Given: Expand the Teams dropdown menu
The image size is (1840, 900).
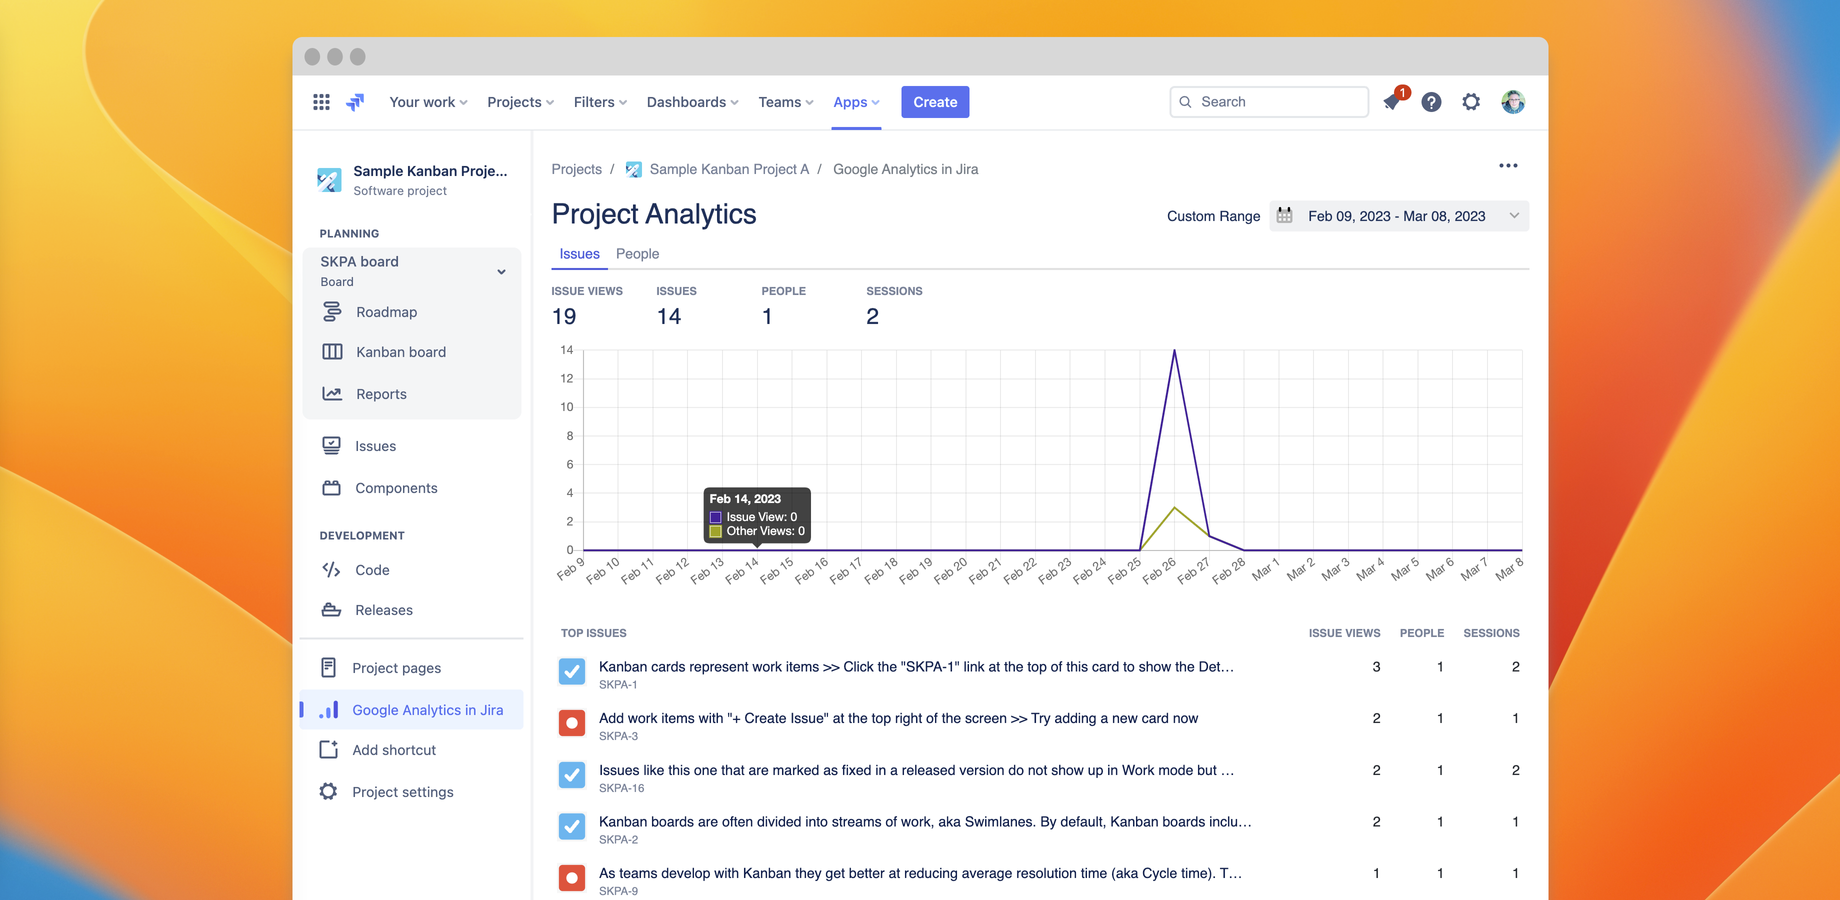Looking at the screenshot, I should (x=786, y=102).
